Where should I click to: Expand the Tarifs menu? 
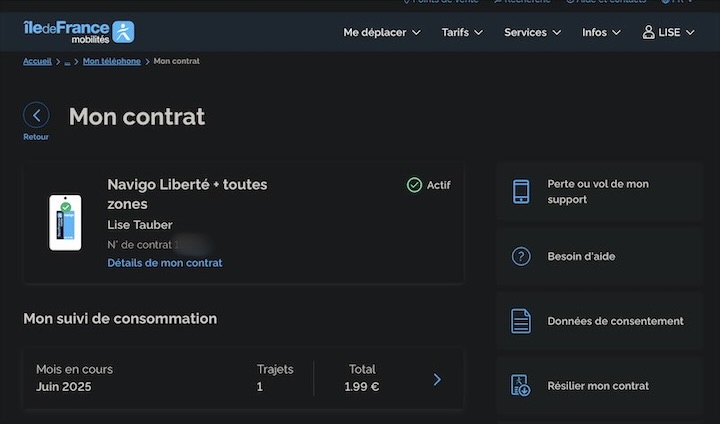click(462, 32)
